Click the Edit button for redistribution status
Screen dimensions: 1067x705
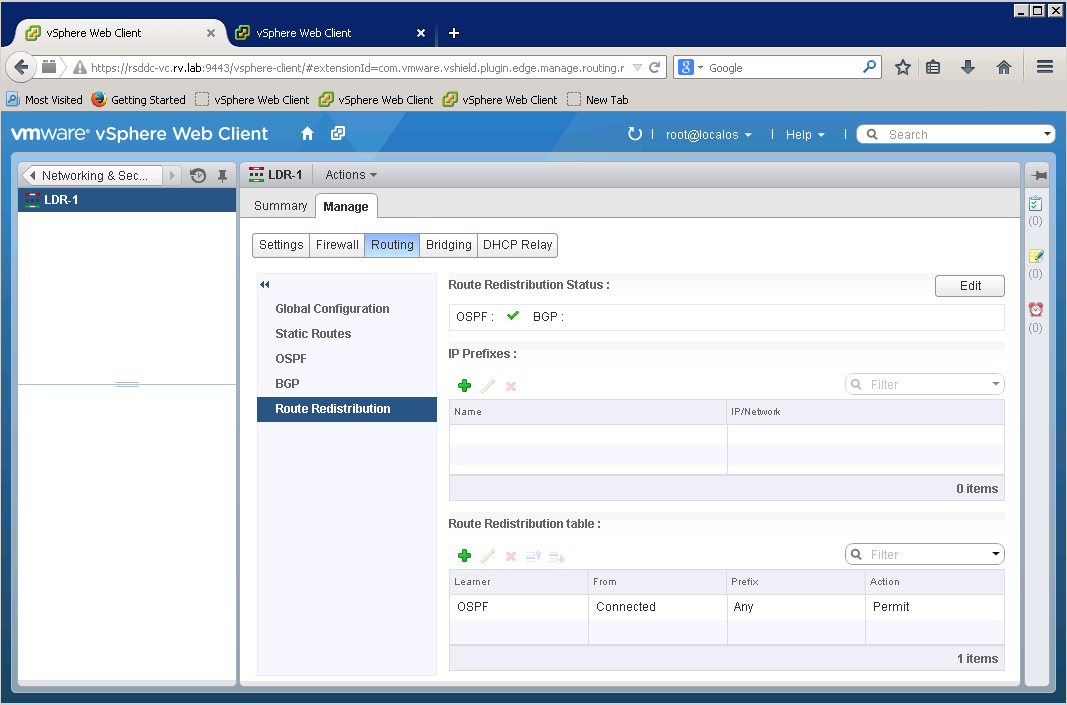970,286
